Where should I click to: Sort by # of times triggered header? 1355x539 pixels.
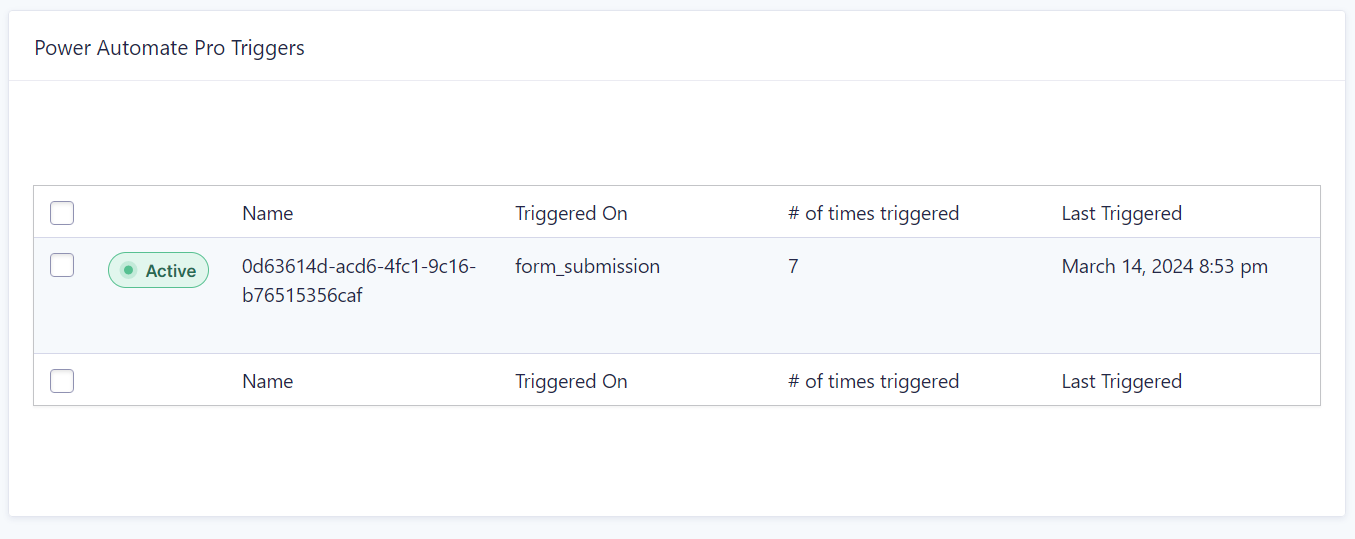(x=873, y=213)
